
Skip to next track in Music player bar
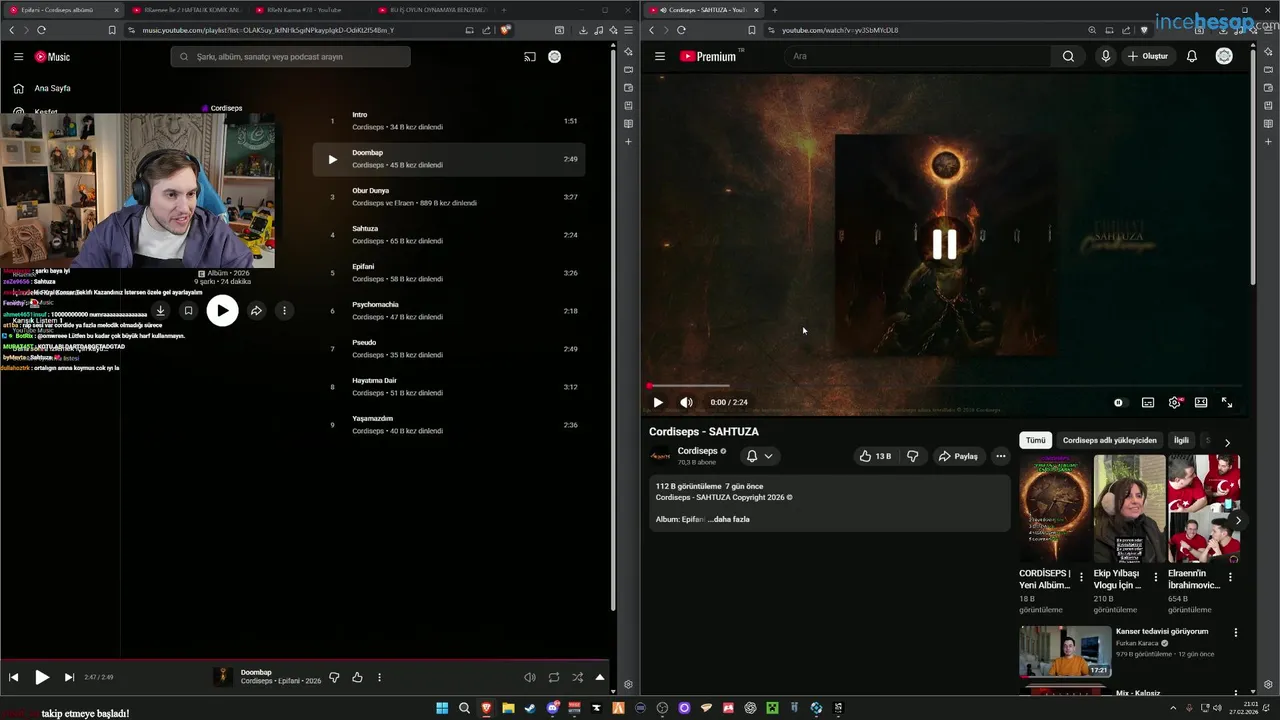pos(69,677)
